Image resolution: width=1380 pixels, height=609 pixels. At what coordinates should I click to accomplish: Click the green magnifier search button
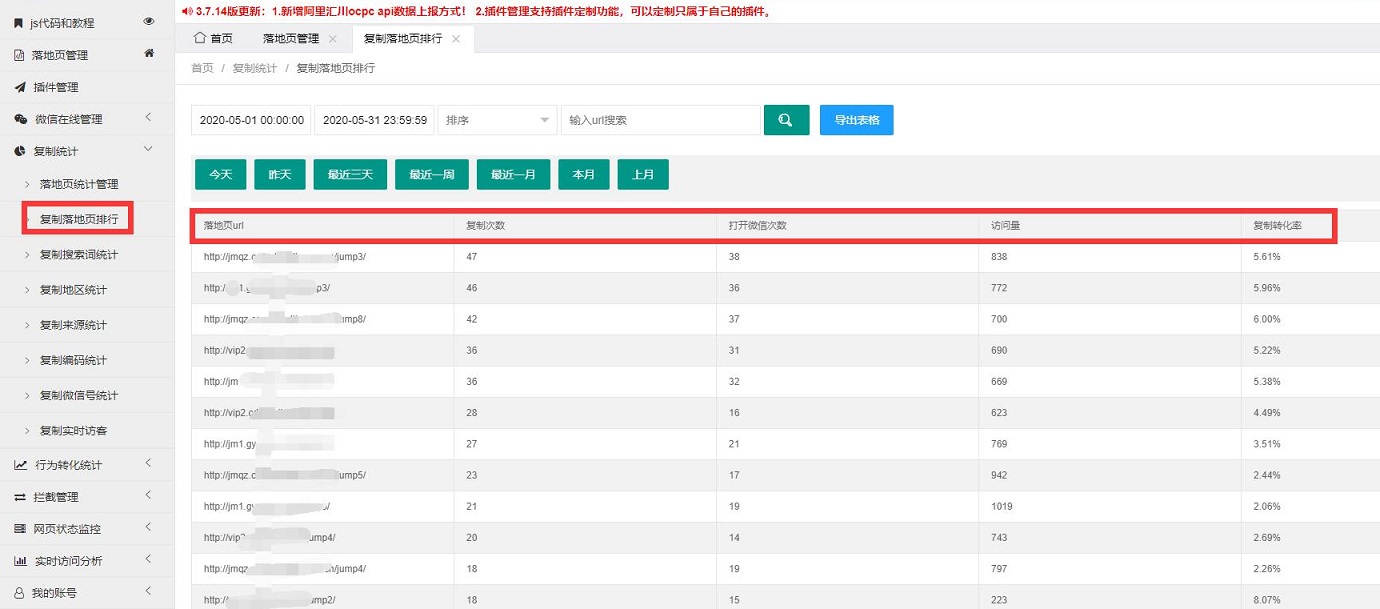tap(786, 120)
